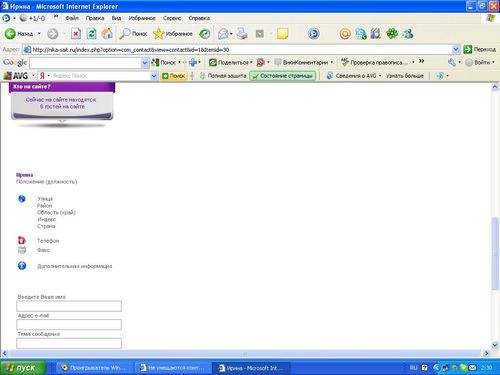This screenshot has height=375, width=500.
Task: Open the Yandex search box dropdown in the AVG toolbar
Action: coord(154,76)
